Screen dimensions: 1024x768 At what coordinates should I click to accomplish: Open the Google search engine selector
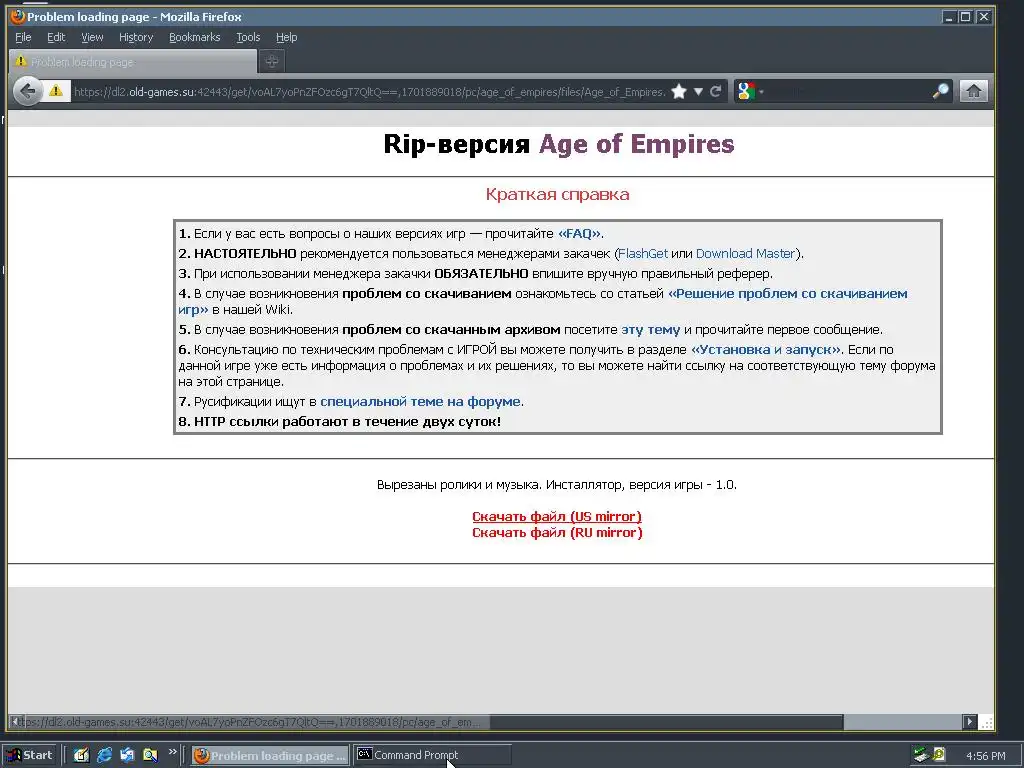tap(750, 91)
